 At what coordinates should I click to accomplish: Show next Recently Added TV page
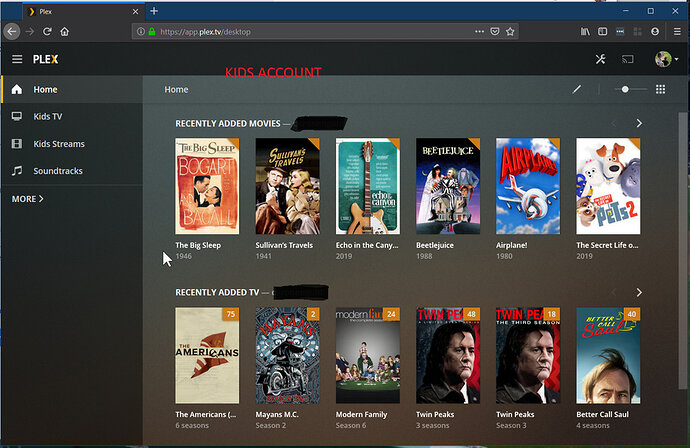pyautogui.click(x=639, y=293)
